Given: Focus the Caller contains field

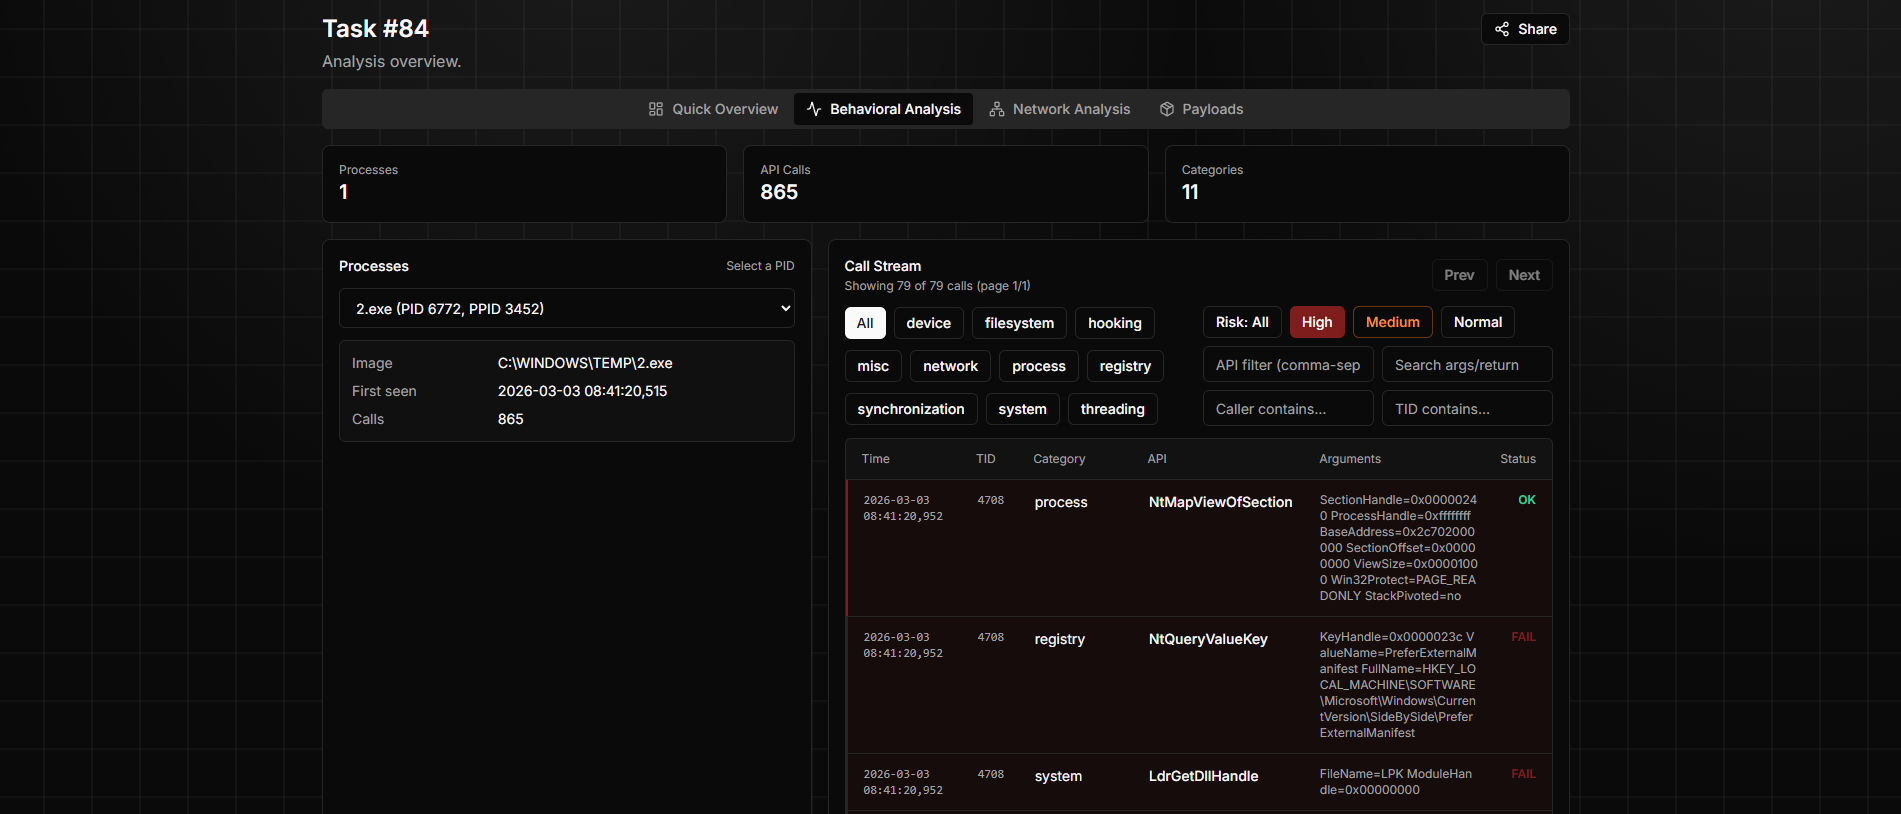Looking at the screenshot, I should [1288, 408].
